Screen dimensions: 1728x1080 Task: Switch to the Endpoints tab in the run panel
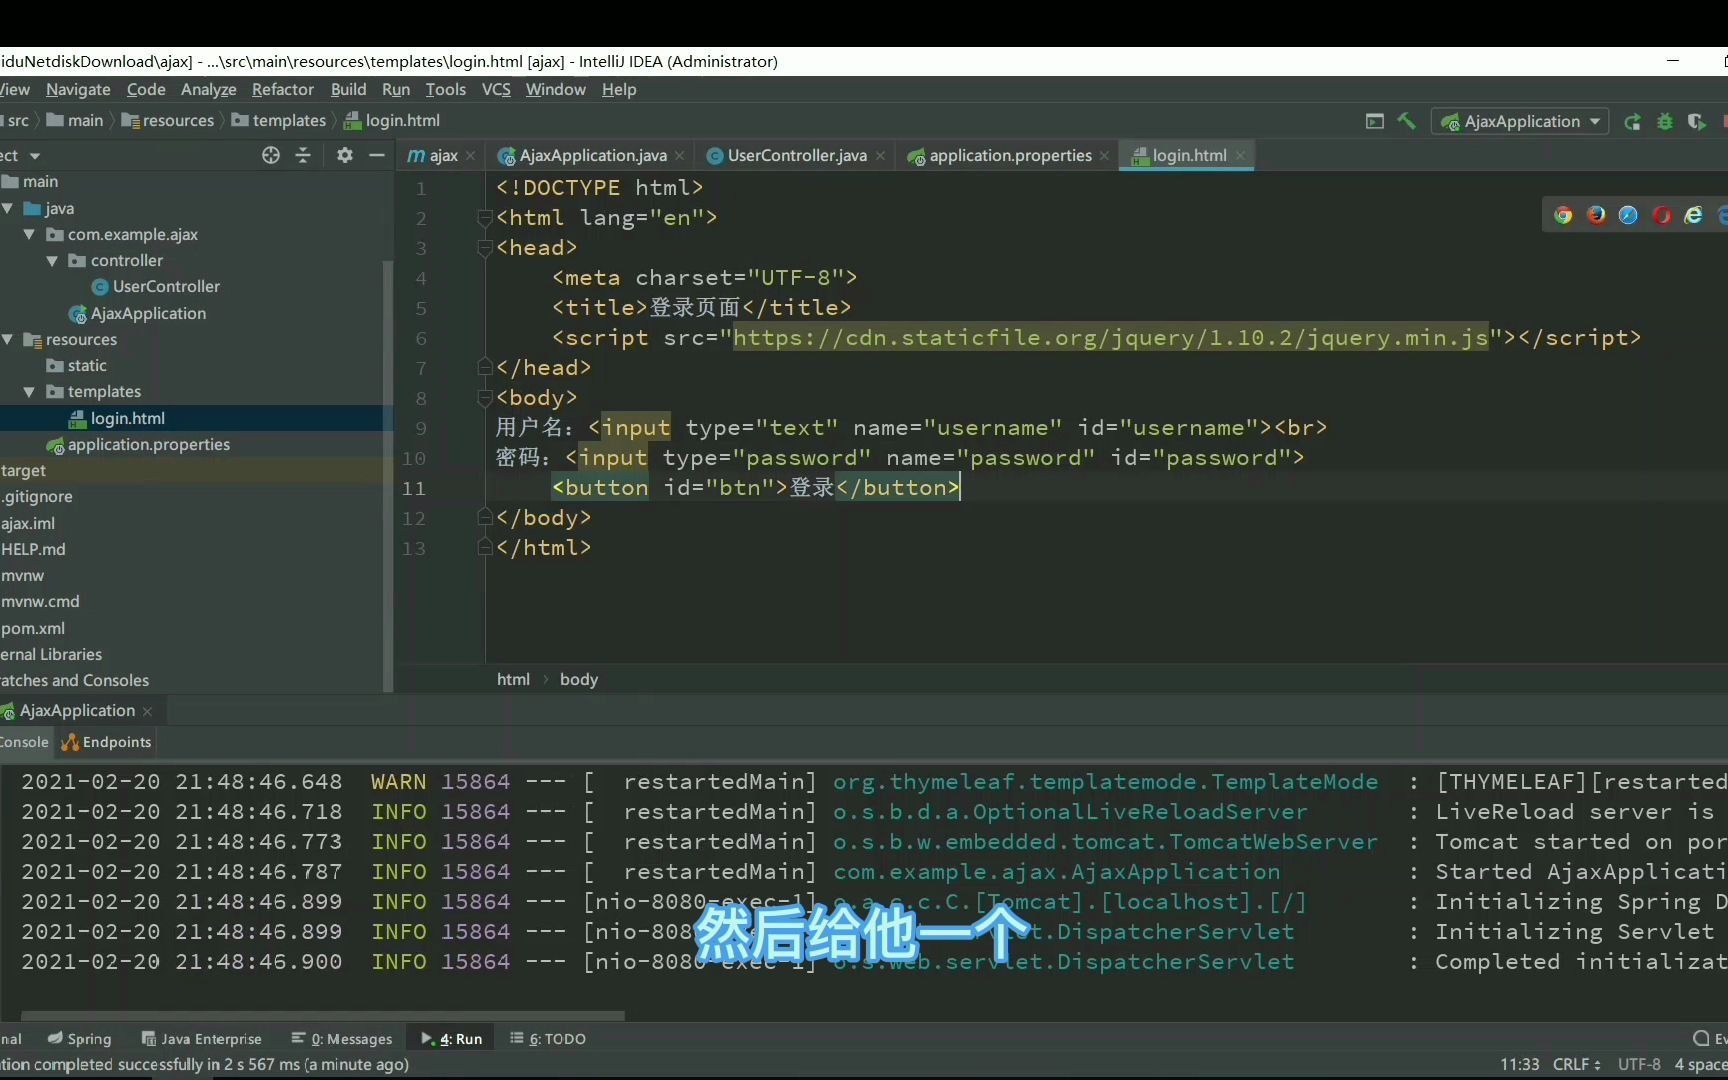point(106,742)
